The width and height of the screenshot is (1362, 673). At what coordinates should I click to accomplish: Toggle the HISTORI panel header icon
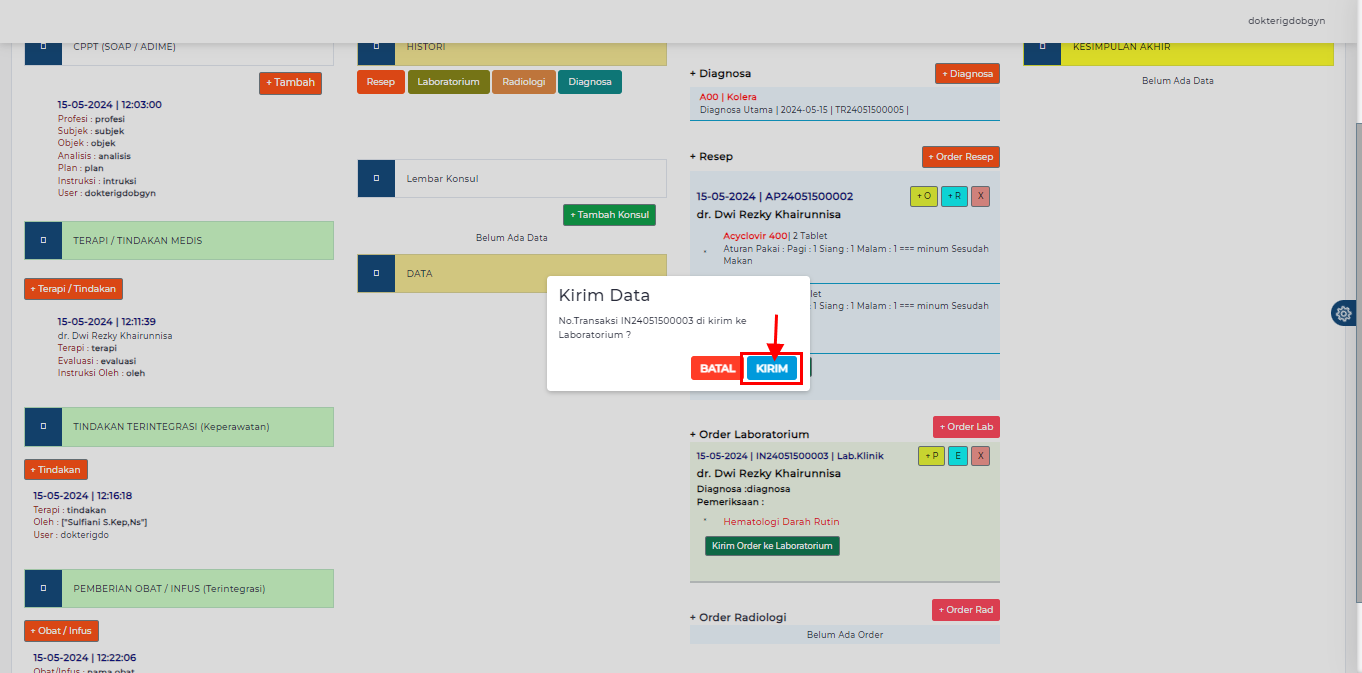376,46
